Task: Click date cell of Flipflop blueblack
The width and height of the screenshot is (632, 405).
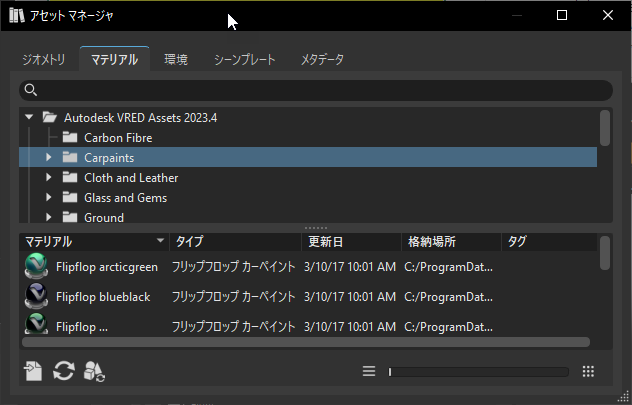Action: point(350,297)
